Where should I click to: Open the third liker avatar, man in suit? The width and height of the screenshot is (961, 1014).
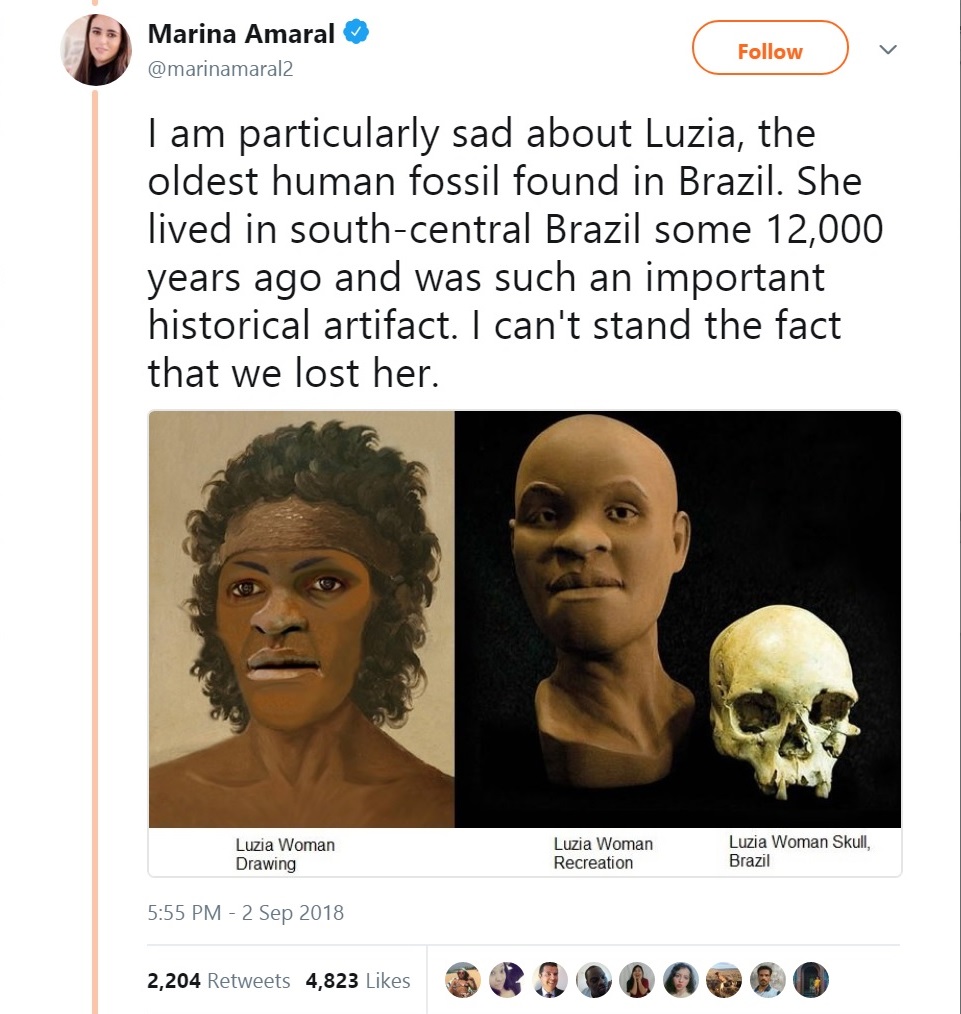[x=550, y=981]
